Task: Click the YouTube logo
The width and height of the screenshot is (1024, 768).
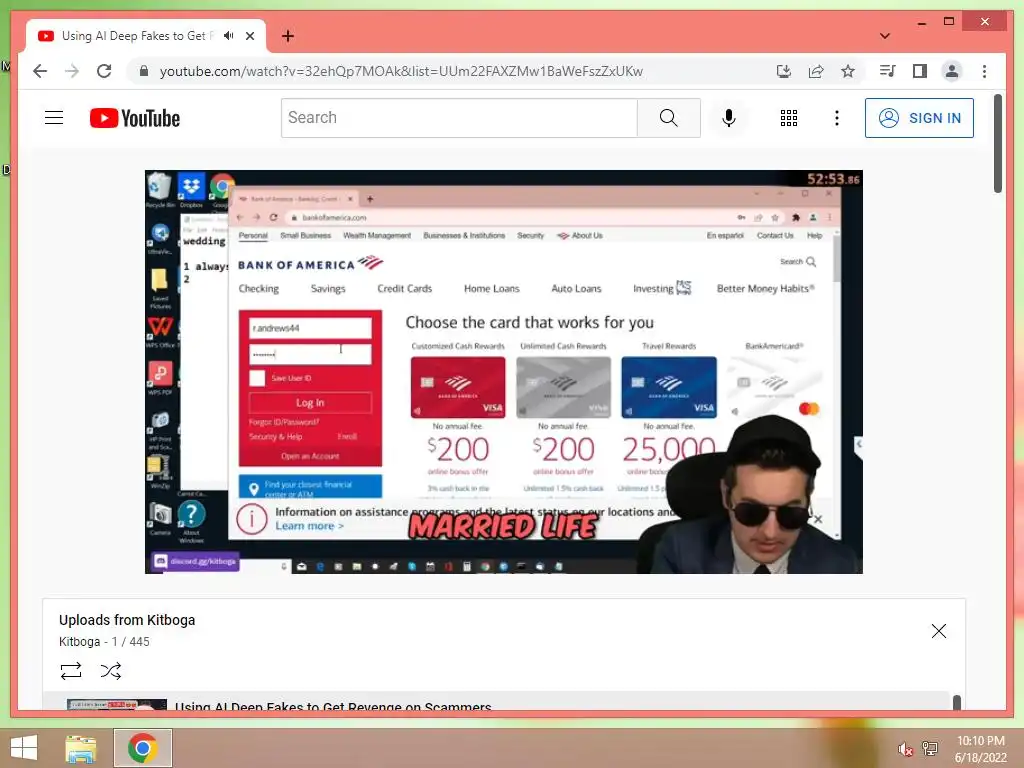Action: (135, 118)
